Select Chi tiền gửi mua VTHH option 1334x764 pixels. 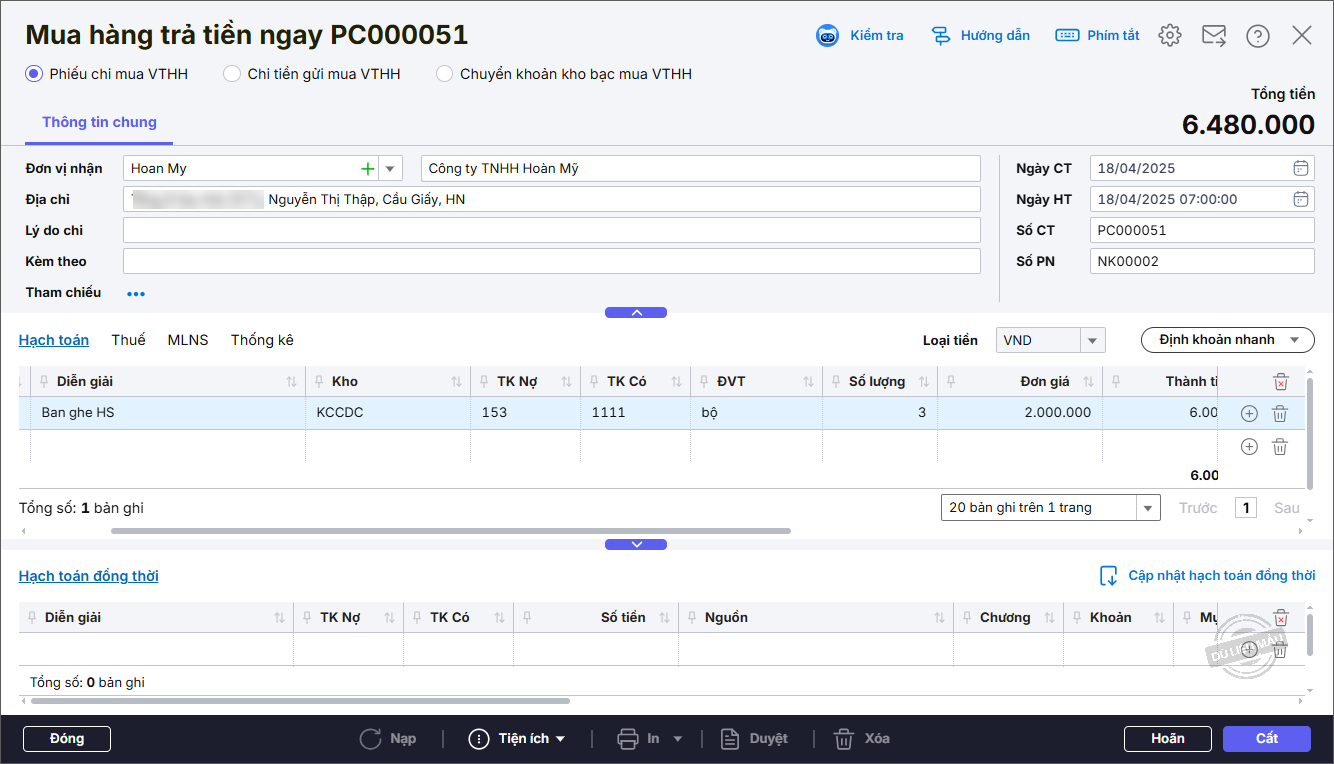point(232,74)
